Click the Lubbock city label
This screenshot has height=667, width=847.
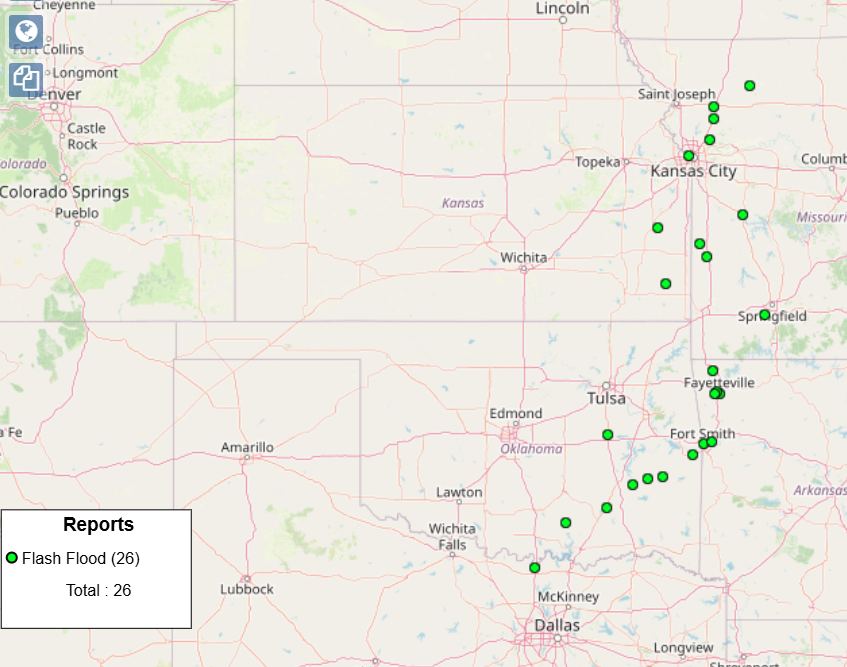(x=247, y=589)
